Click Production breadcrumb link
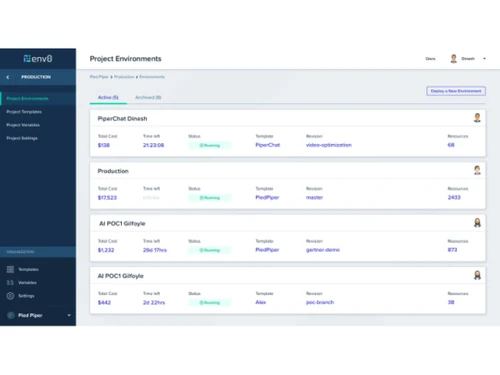The height and width of the screenshot is (375, 500). (124, 77)
